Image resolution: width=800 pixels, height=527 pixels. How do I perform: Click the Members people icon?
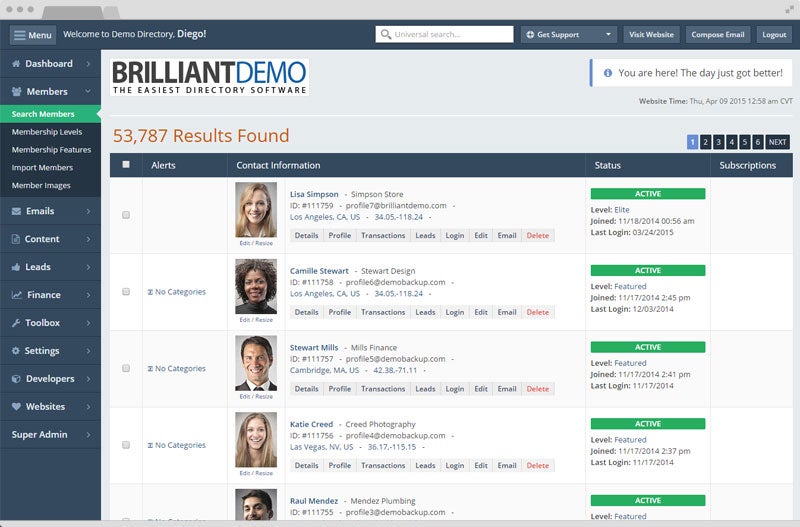(x=16, y=91)
